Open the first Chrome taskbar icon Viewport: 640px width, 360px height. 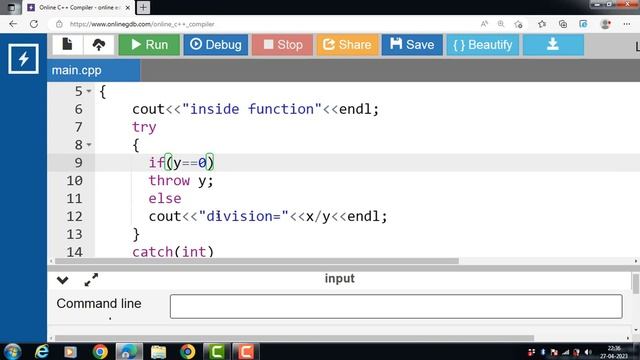coord(100,351)
